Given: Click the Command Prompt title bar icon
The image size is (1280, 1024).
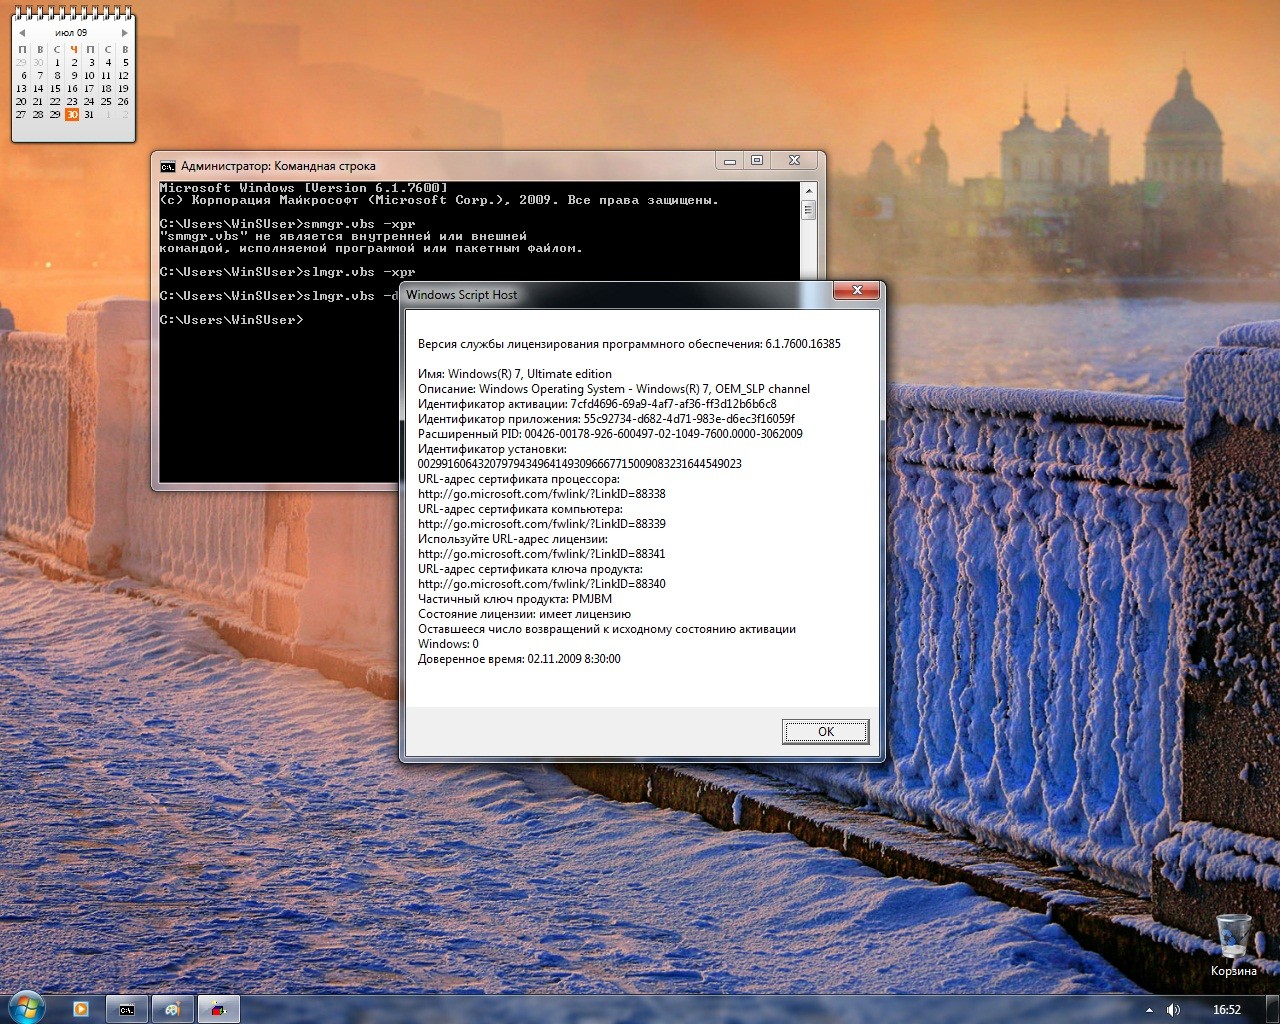Looking at the screenshot, I should point(168,166).
